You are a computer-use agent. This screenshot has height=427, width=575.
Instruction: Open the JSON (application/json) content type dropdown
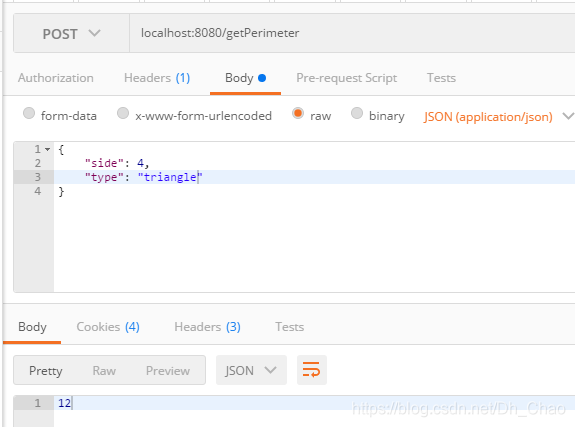point(498,117)
